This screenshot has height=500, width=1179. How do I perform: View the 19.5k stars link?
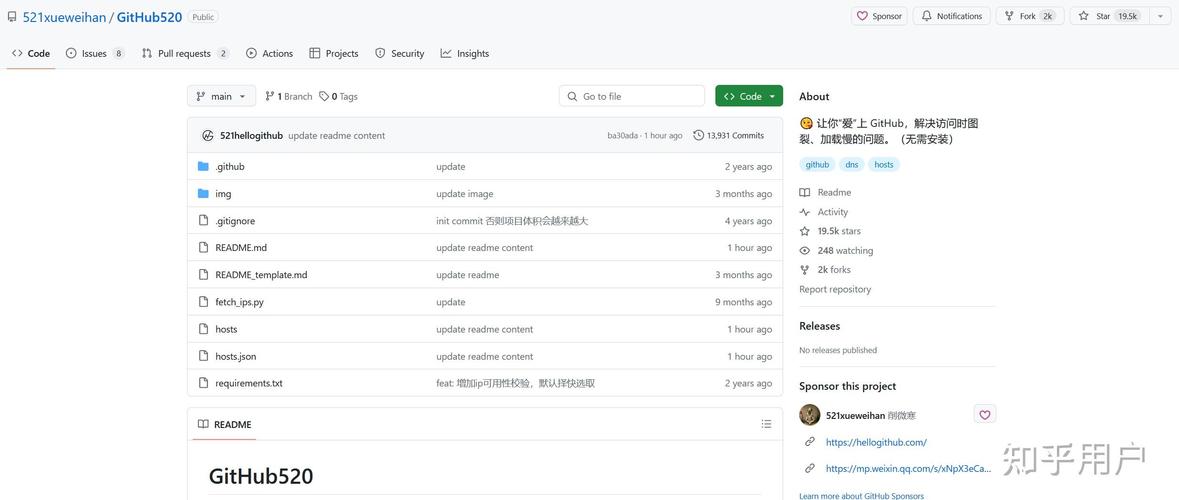pos(830,232)
